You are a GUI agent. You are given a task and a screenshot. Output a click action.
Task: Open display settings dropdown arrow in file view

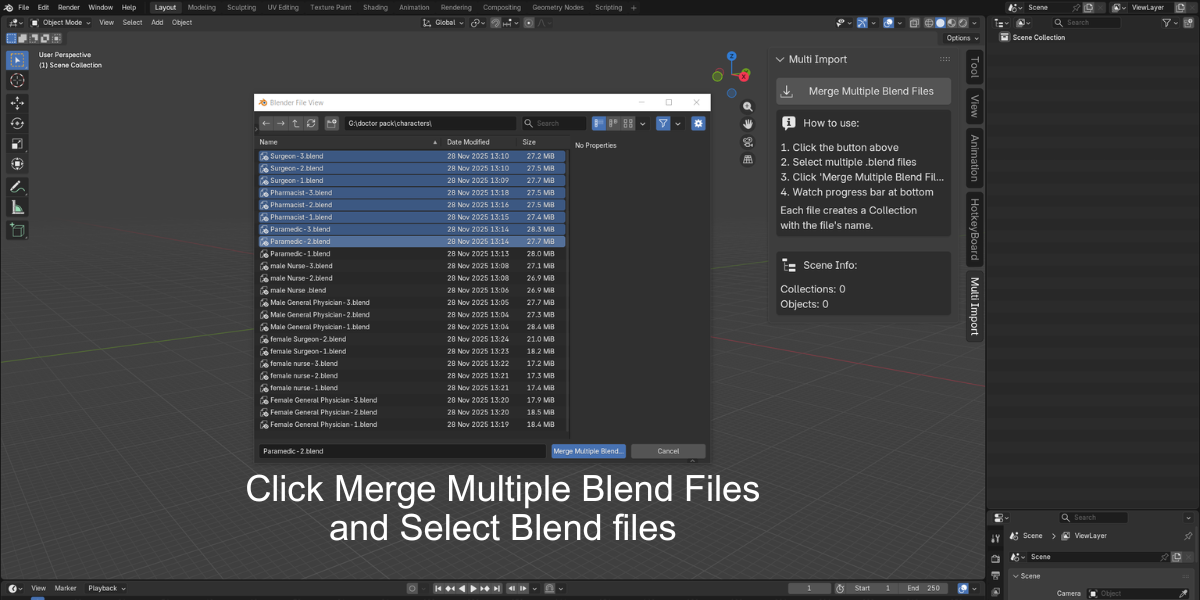(x=643, y=123)
